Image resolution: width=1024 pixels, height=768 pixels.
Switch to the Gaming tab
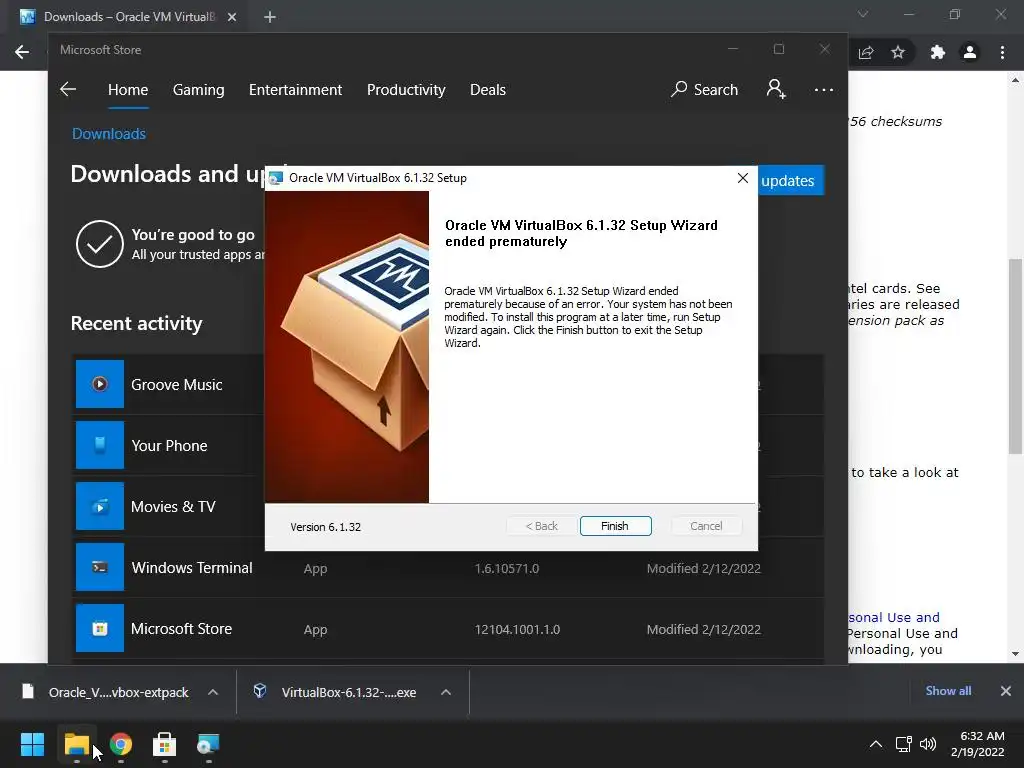[x=199, y=89]
